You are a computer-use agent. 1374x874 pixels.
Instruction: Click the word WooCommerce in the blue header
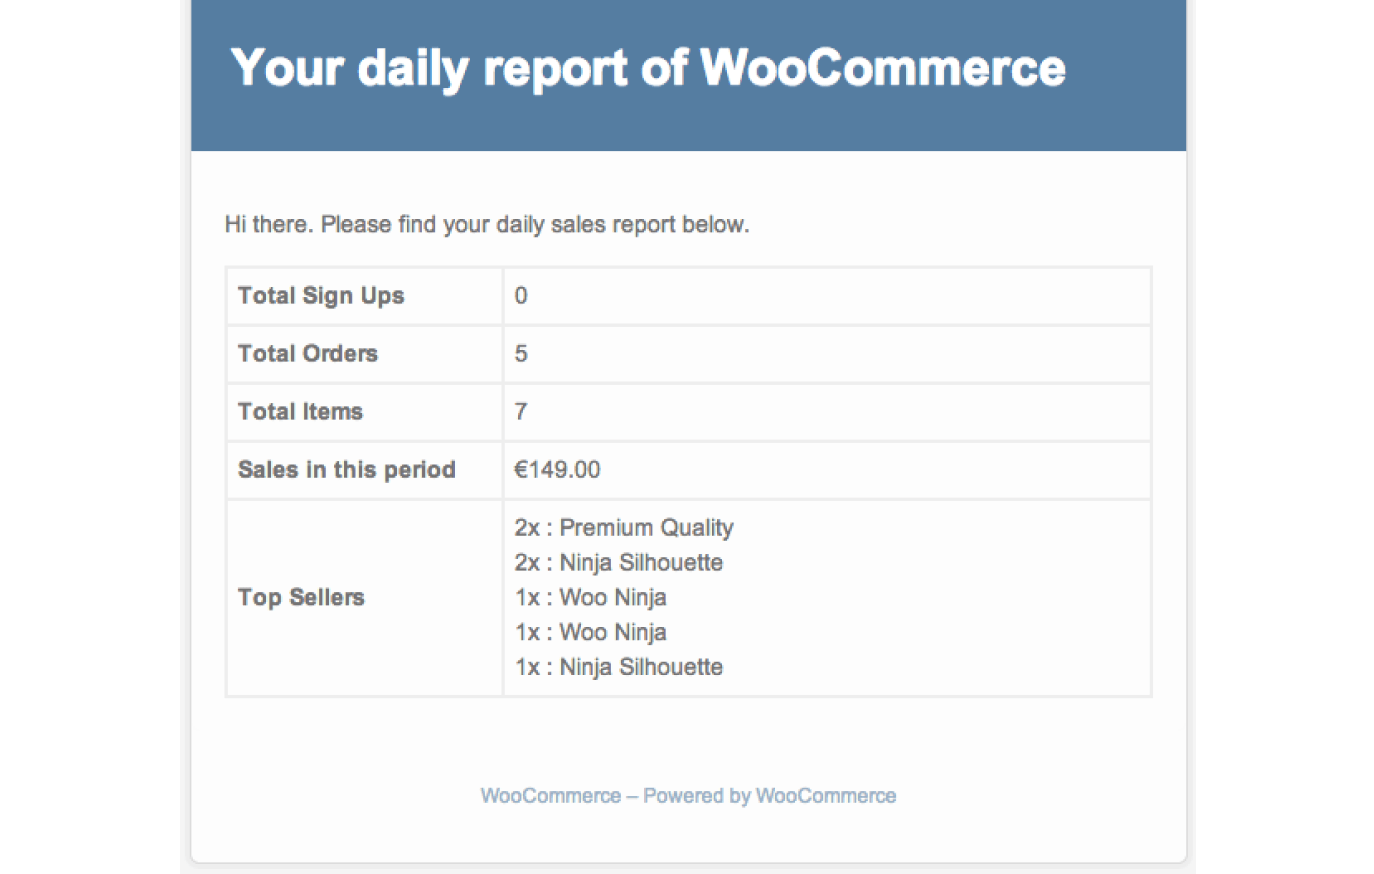882,68
